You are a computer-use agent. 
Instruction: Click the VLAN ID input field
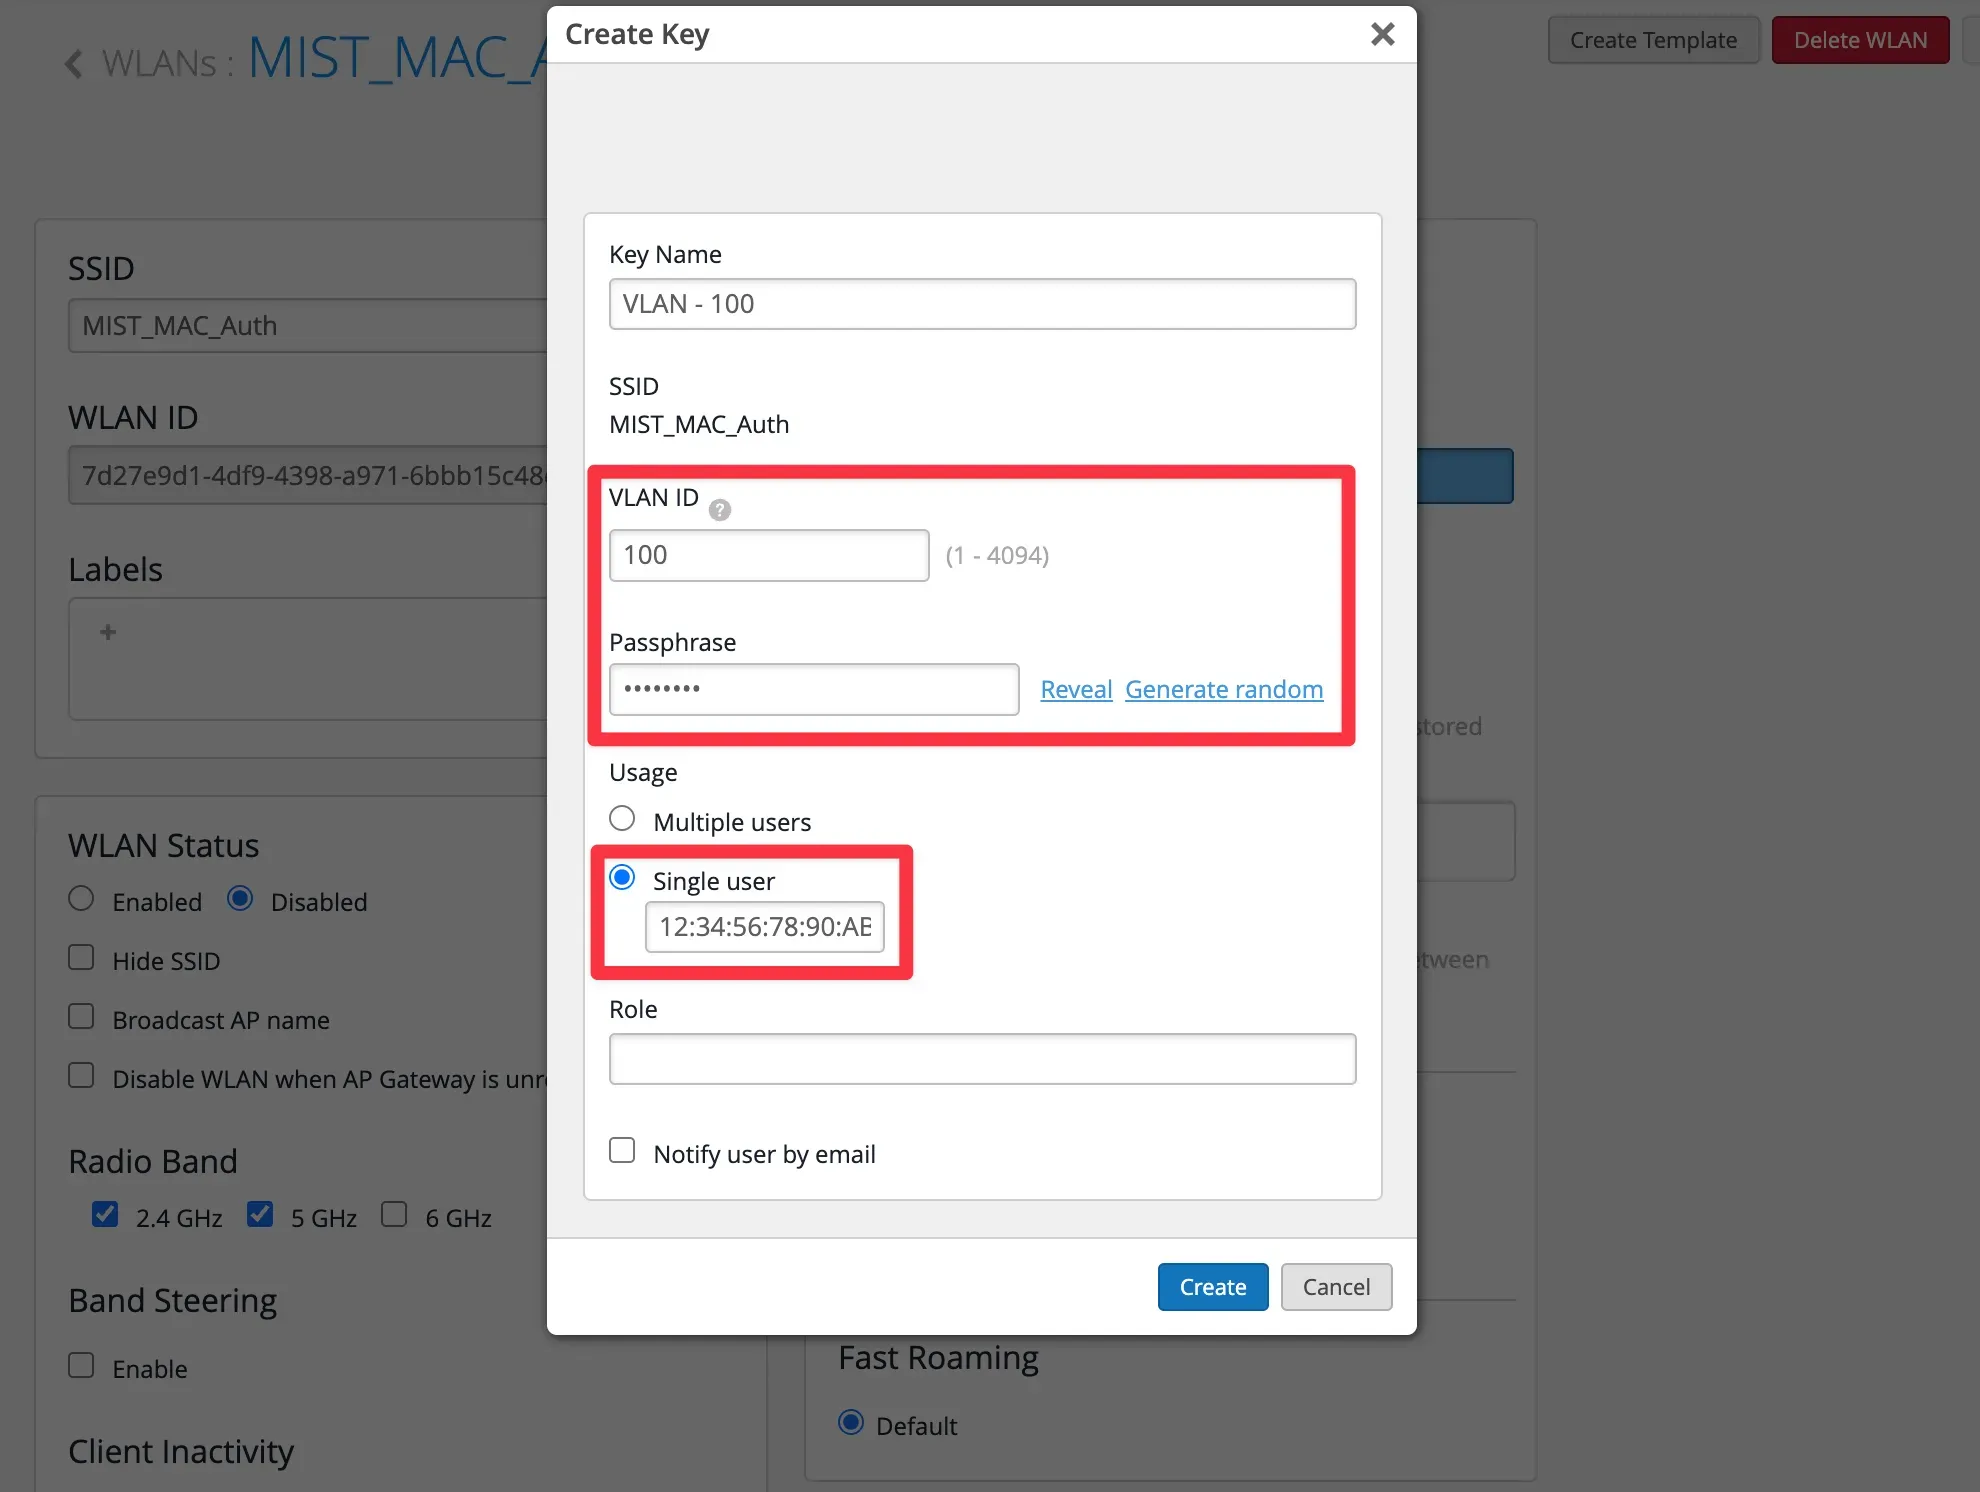tap(768, 555)
